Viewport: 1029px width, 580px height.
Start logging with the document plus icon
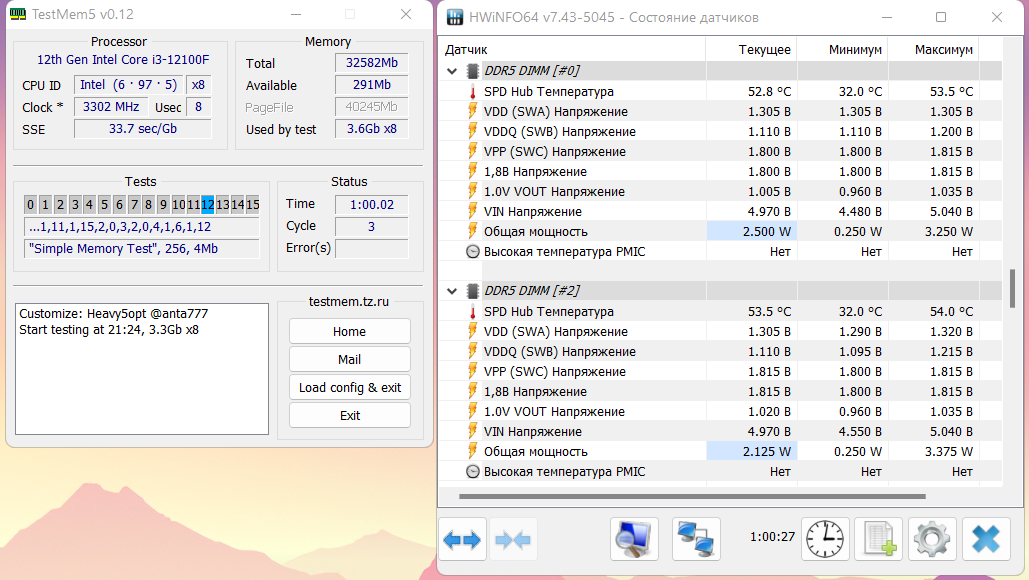[x=879, y=539]
